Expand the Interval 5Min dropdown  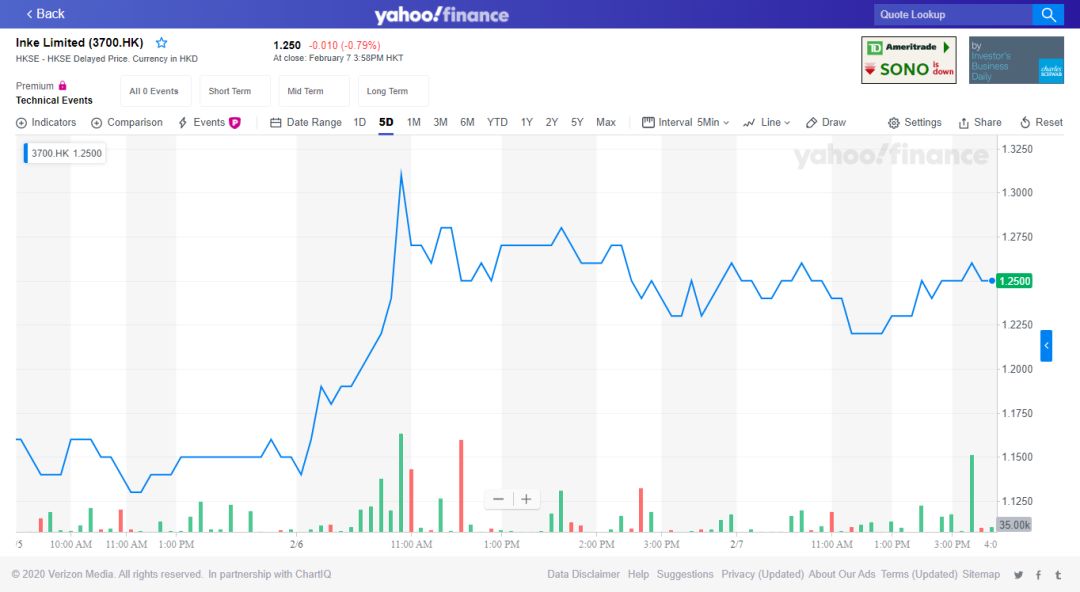(x=685, y=123)
